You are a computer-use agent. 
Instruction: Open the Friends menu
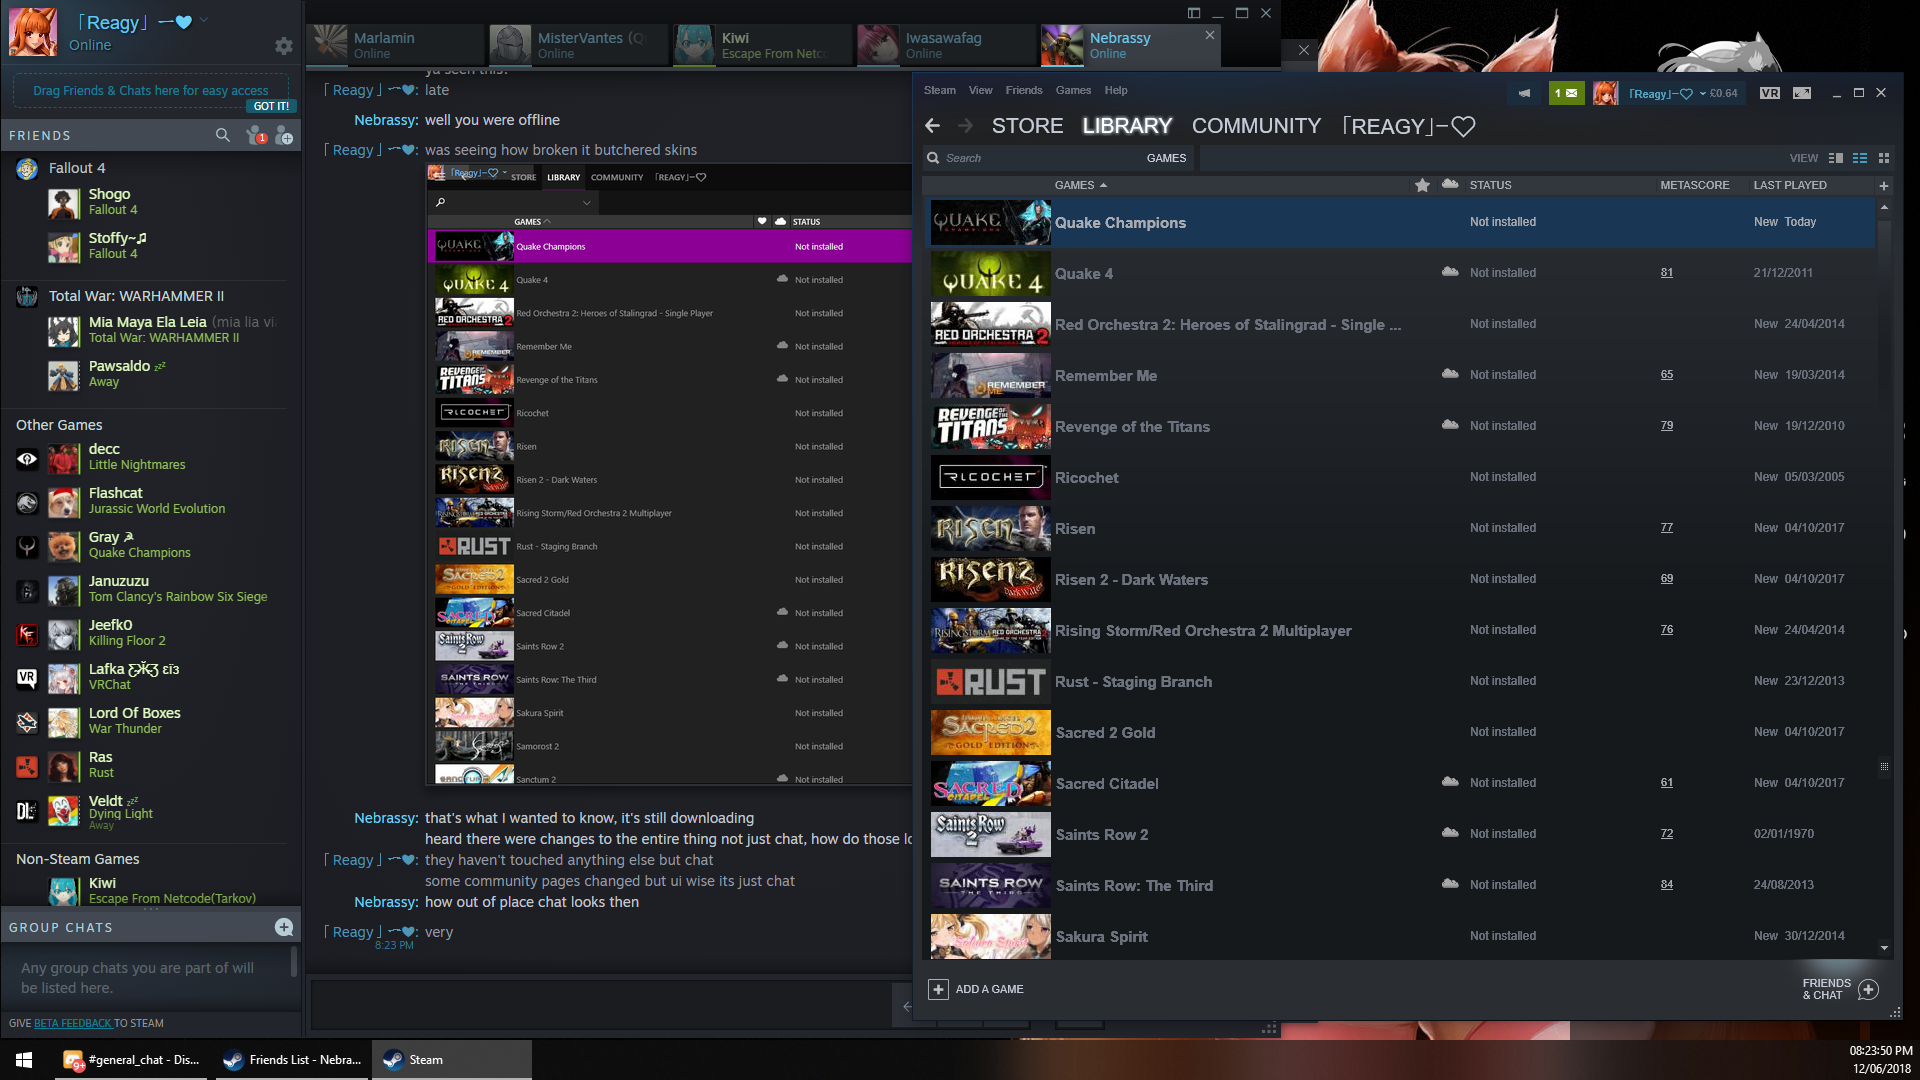pos(1024,90)
